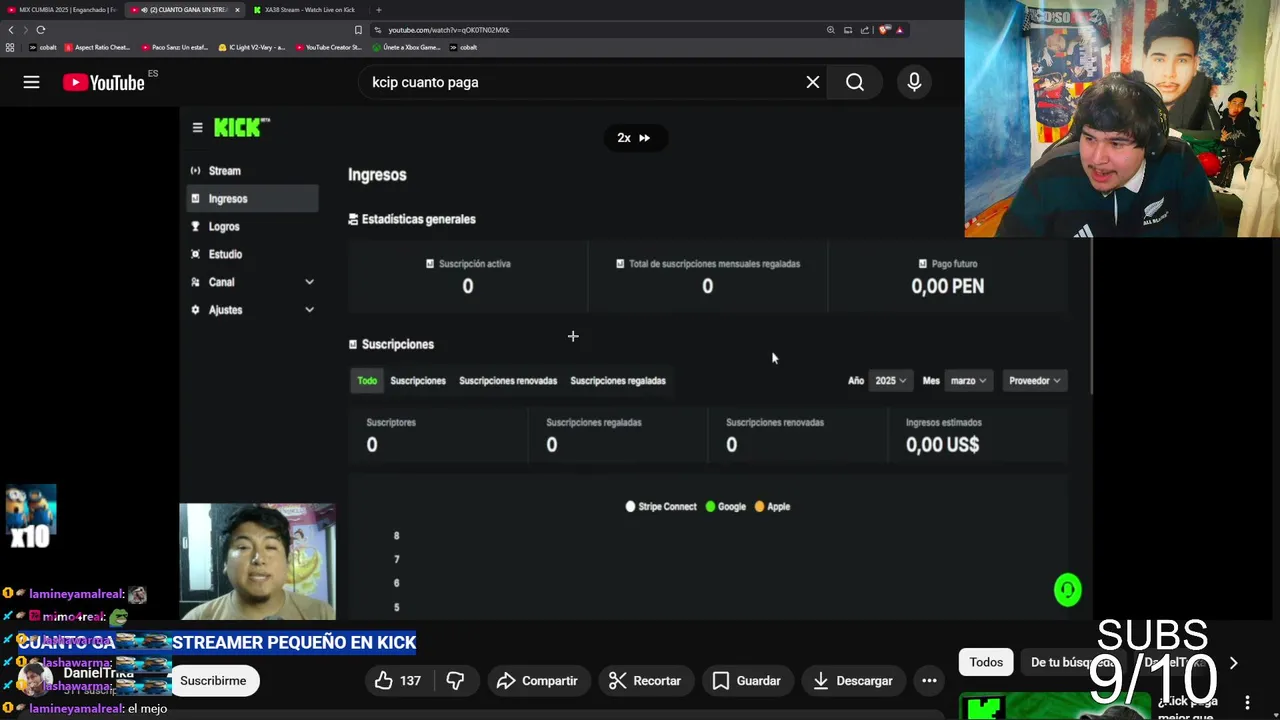Image resolution: width=1280 pixels, height=720 pixels.
Task: Open the apps grid in bookmarks bar
Action: [10, 47]
